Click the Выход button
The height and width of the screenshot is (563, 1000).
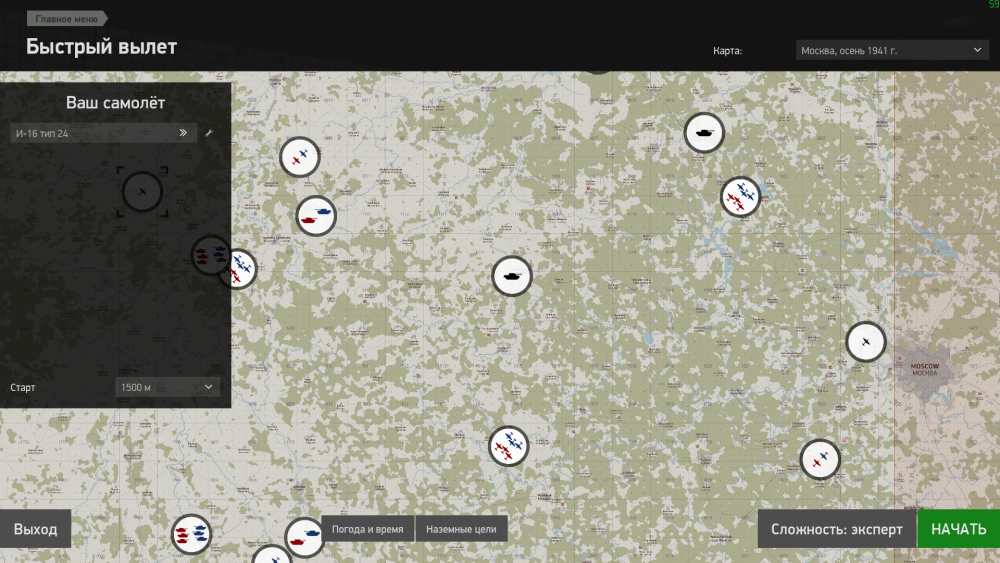[x=35, y=529]
